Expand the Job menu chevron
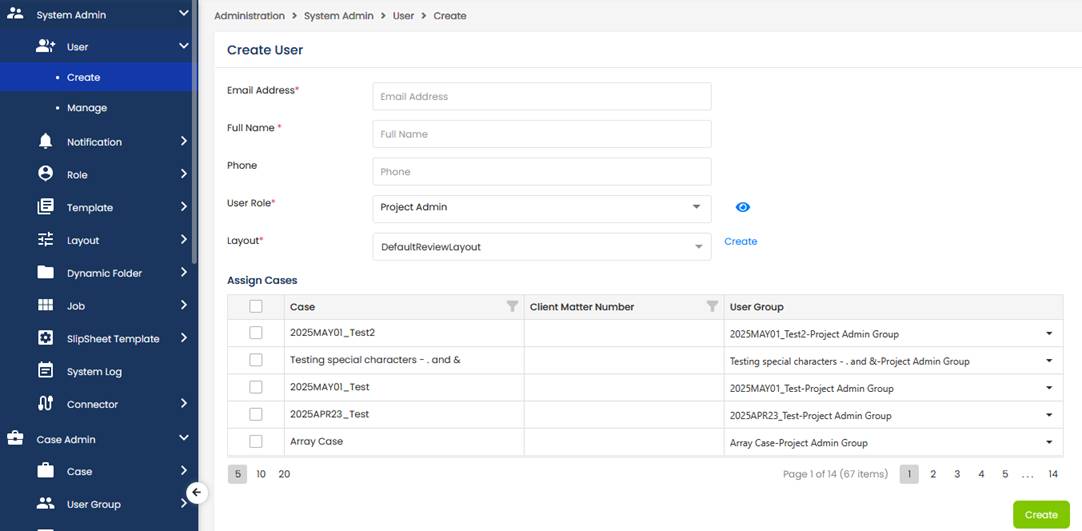Image resolution: width=1082 pixels, height=531 pixels. (184, 305)
